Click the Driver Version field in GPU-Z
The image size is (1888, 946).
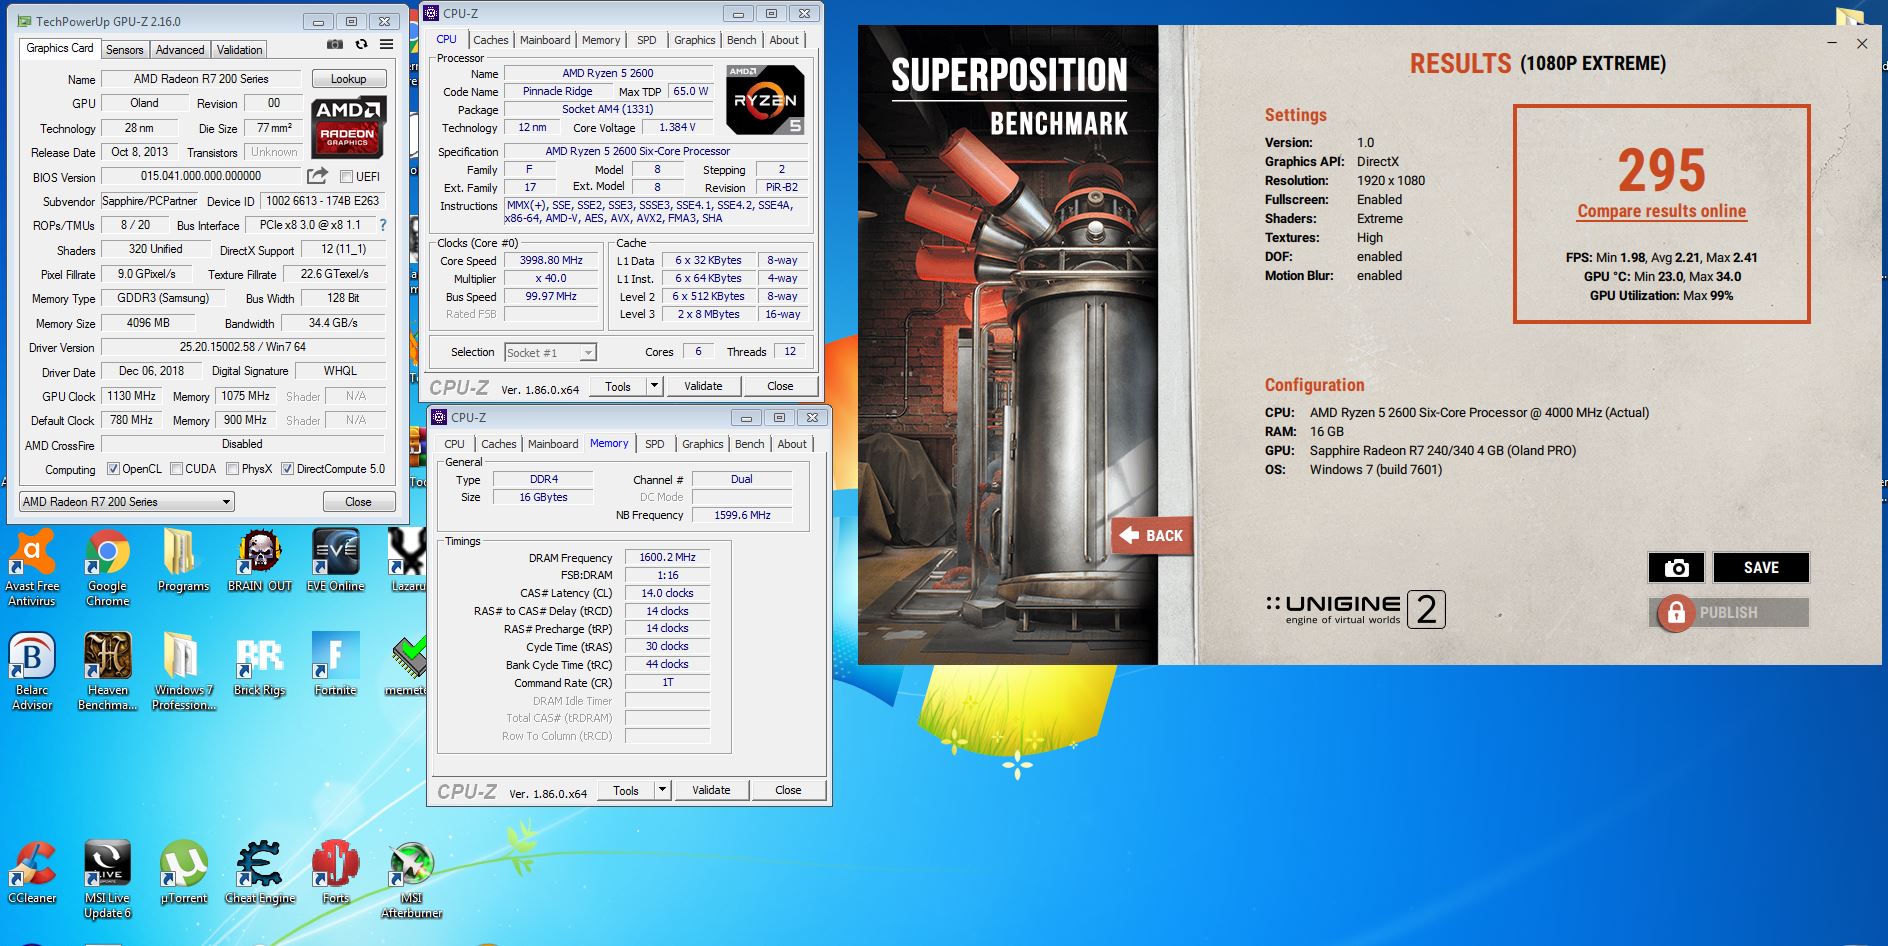click(x=243, y=347)
